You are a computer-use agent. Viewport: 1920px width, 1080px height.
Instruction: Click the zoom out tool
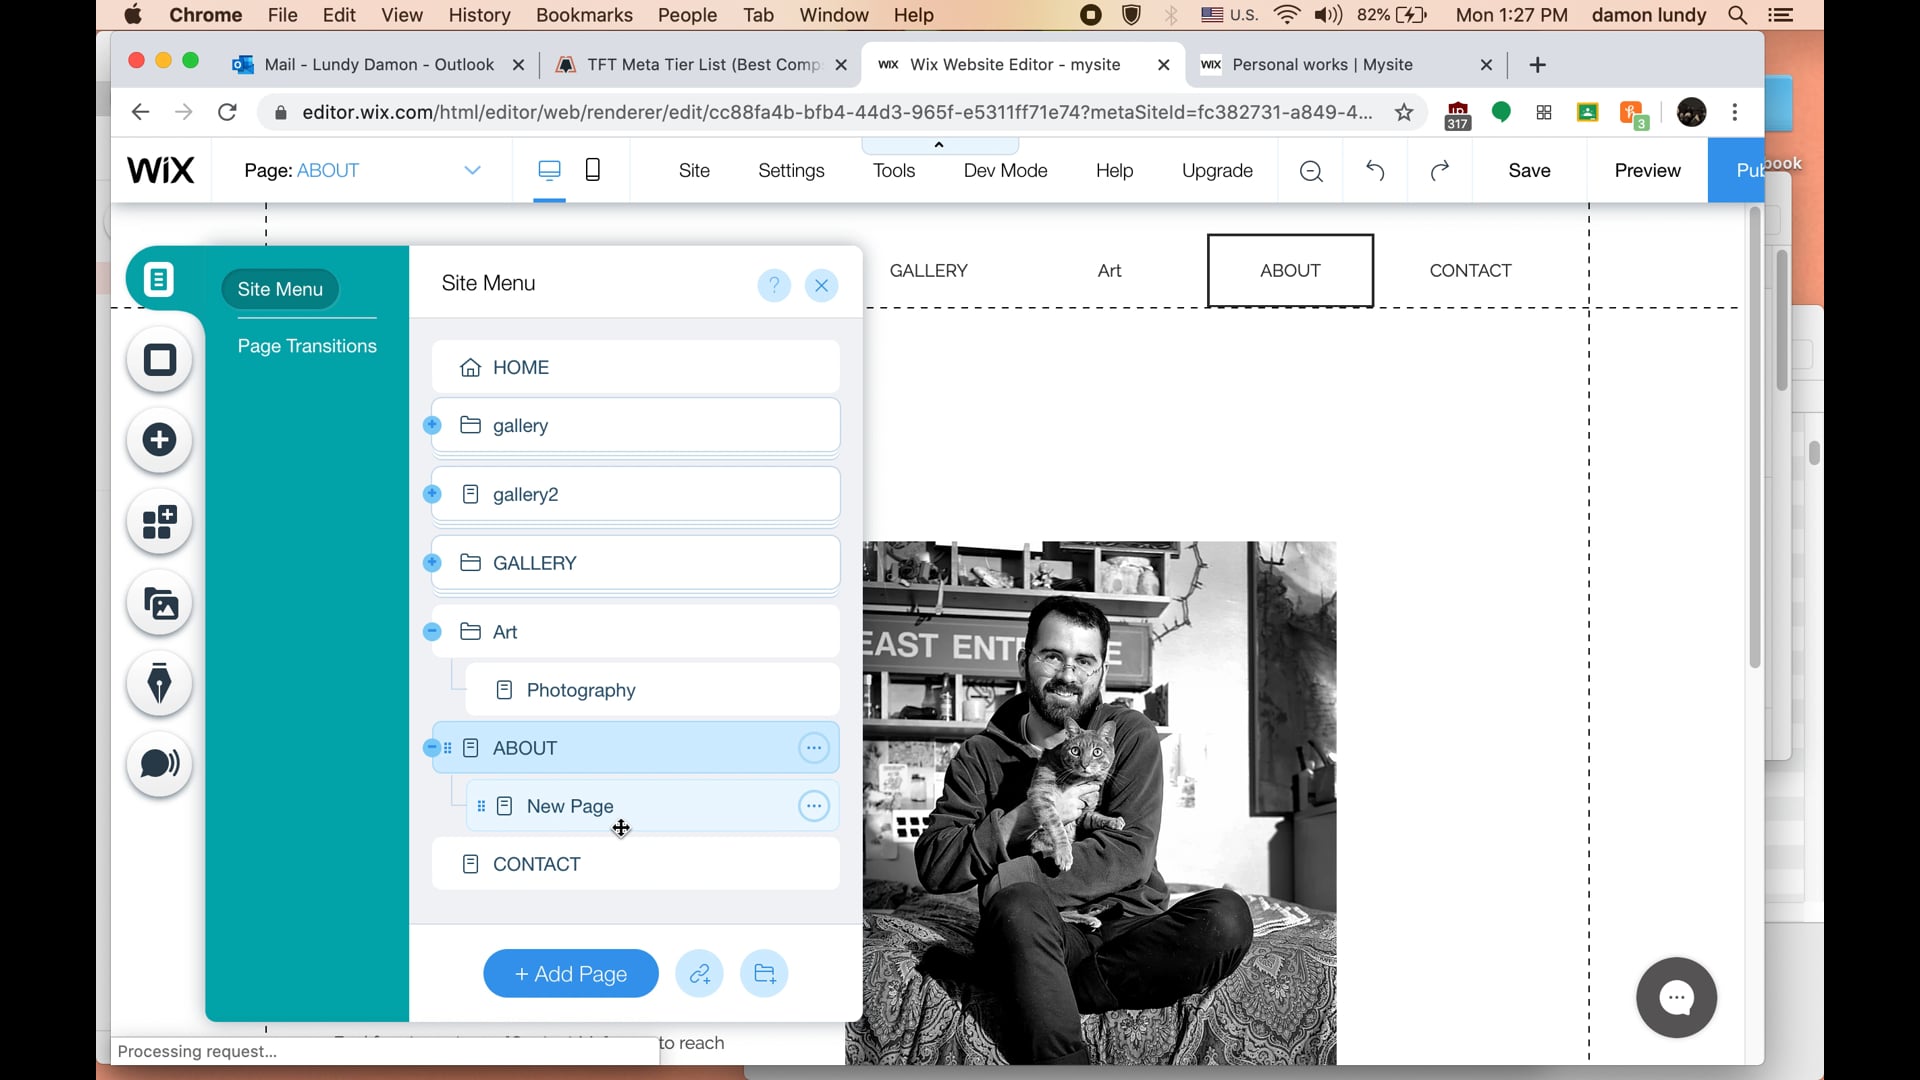1310,170
